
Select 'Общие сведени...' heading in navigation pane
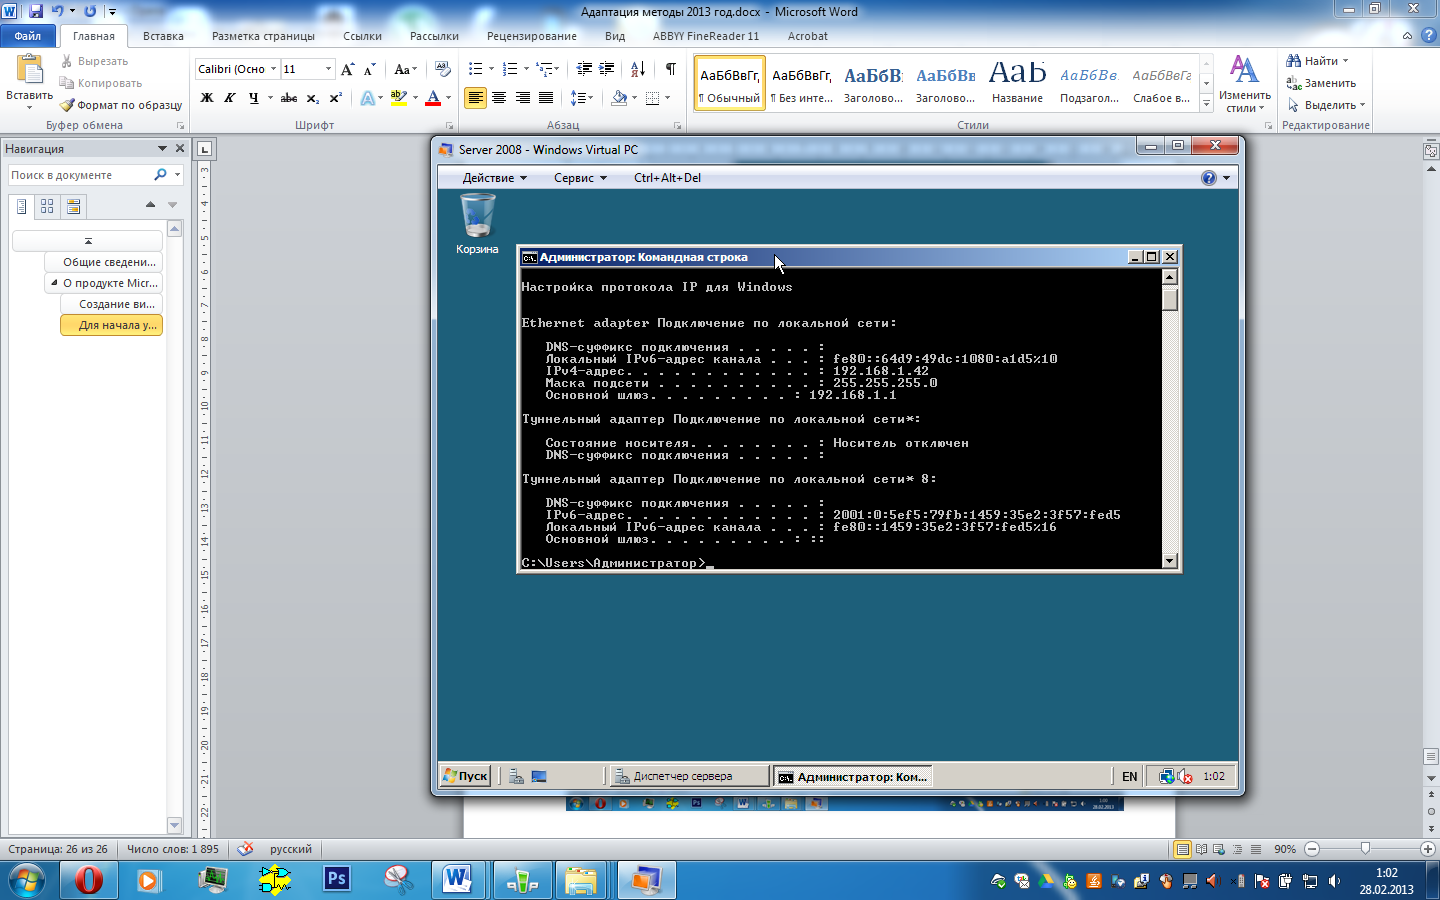(103, 262)
